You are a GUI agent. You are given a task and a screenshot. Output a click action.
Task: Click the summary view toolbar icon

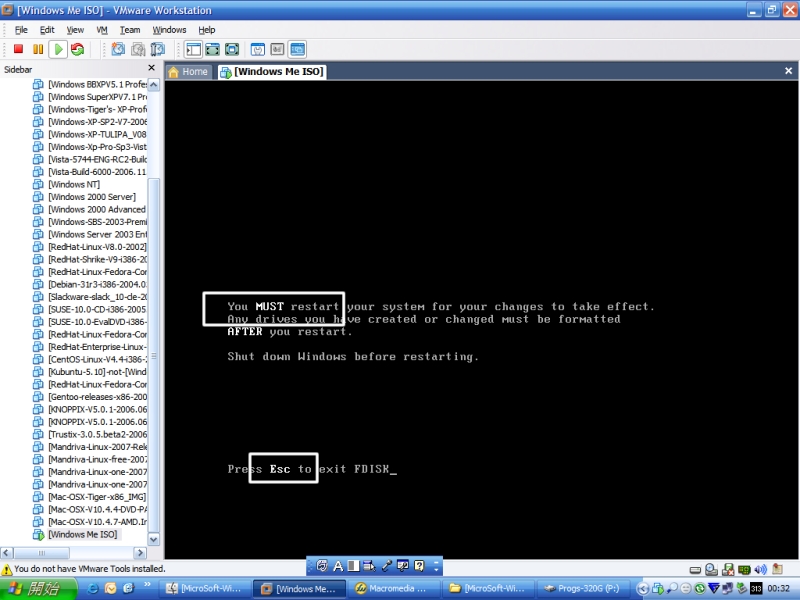pyautogui.click(x=258, y=49)
